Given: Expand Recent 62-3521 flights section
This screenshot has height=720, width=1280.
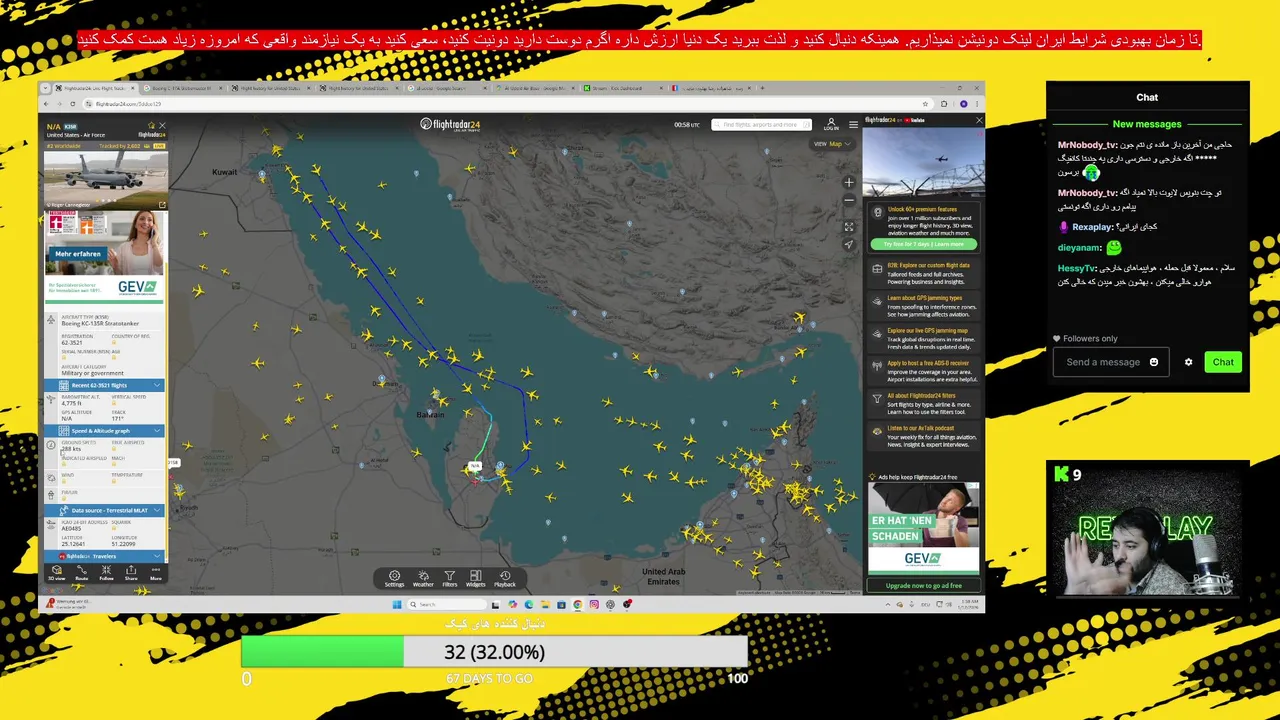Looking at the screenshot, I should [x=105, y=385].
